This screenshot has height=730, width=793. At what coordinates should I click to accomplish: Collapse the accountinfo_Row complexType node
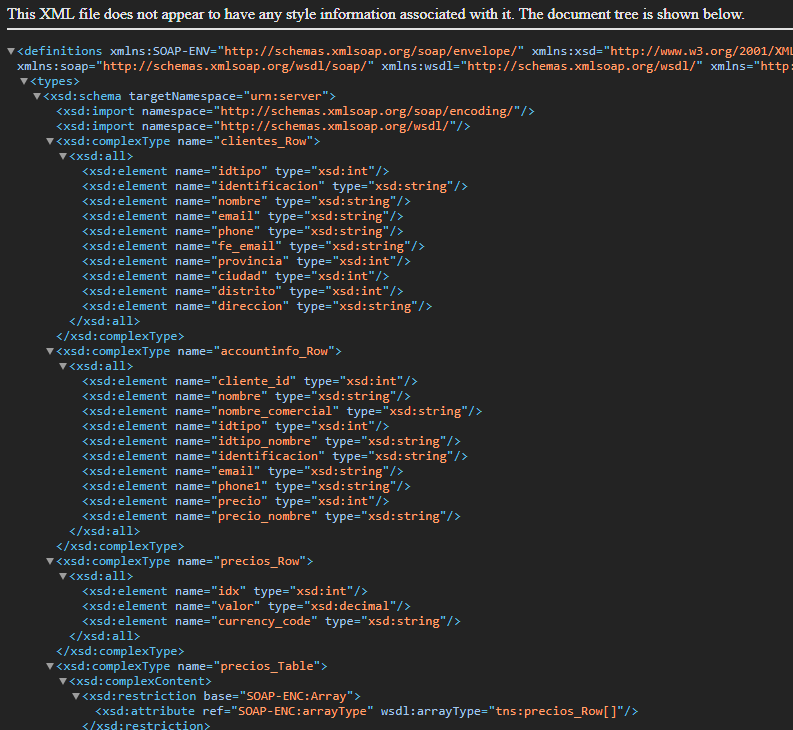pos(50,351)
